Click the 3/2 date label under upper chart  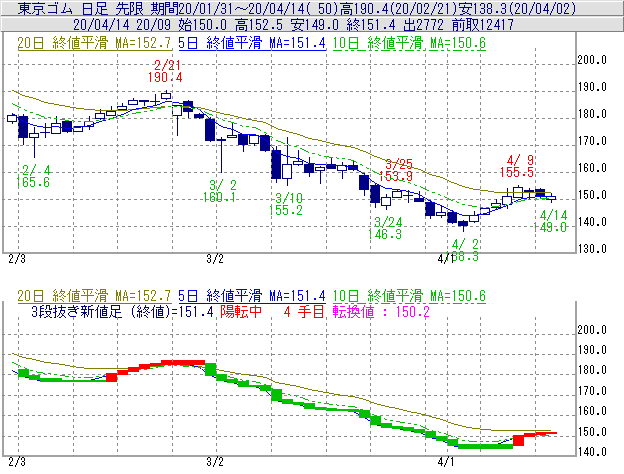(215, 259)
